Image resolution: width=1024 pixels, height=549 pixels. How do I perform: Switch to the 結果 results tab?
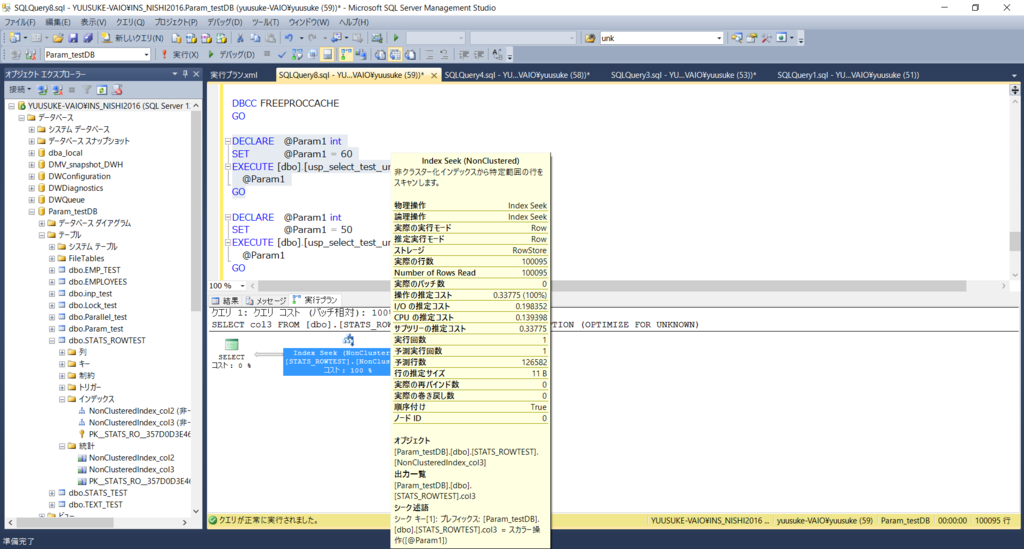pyautogui.click(x=225, y=300)
